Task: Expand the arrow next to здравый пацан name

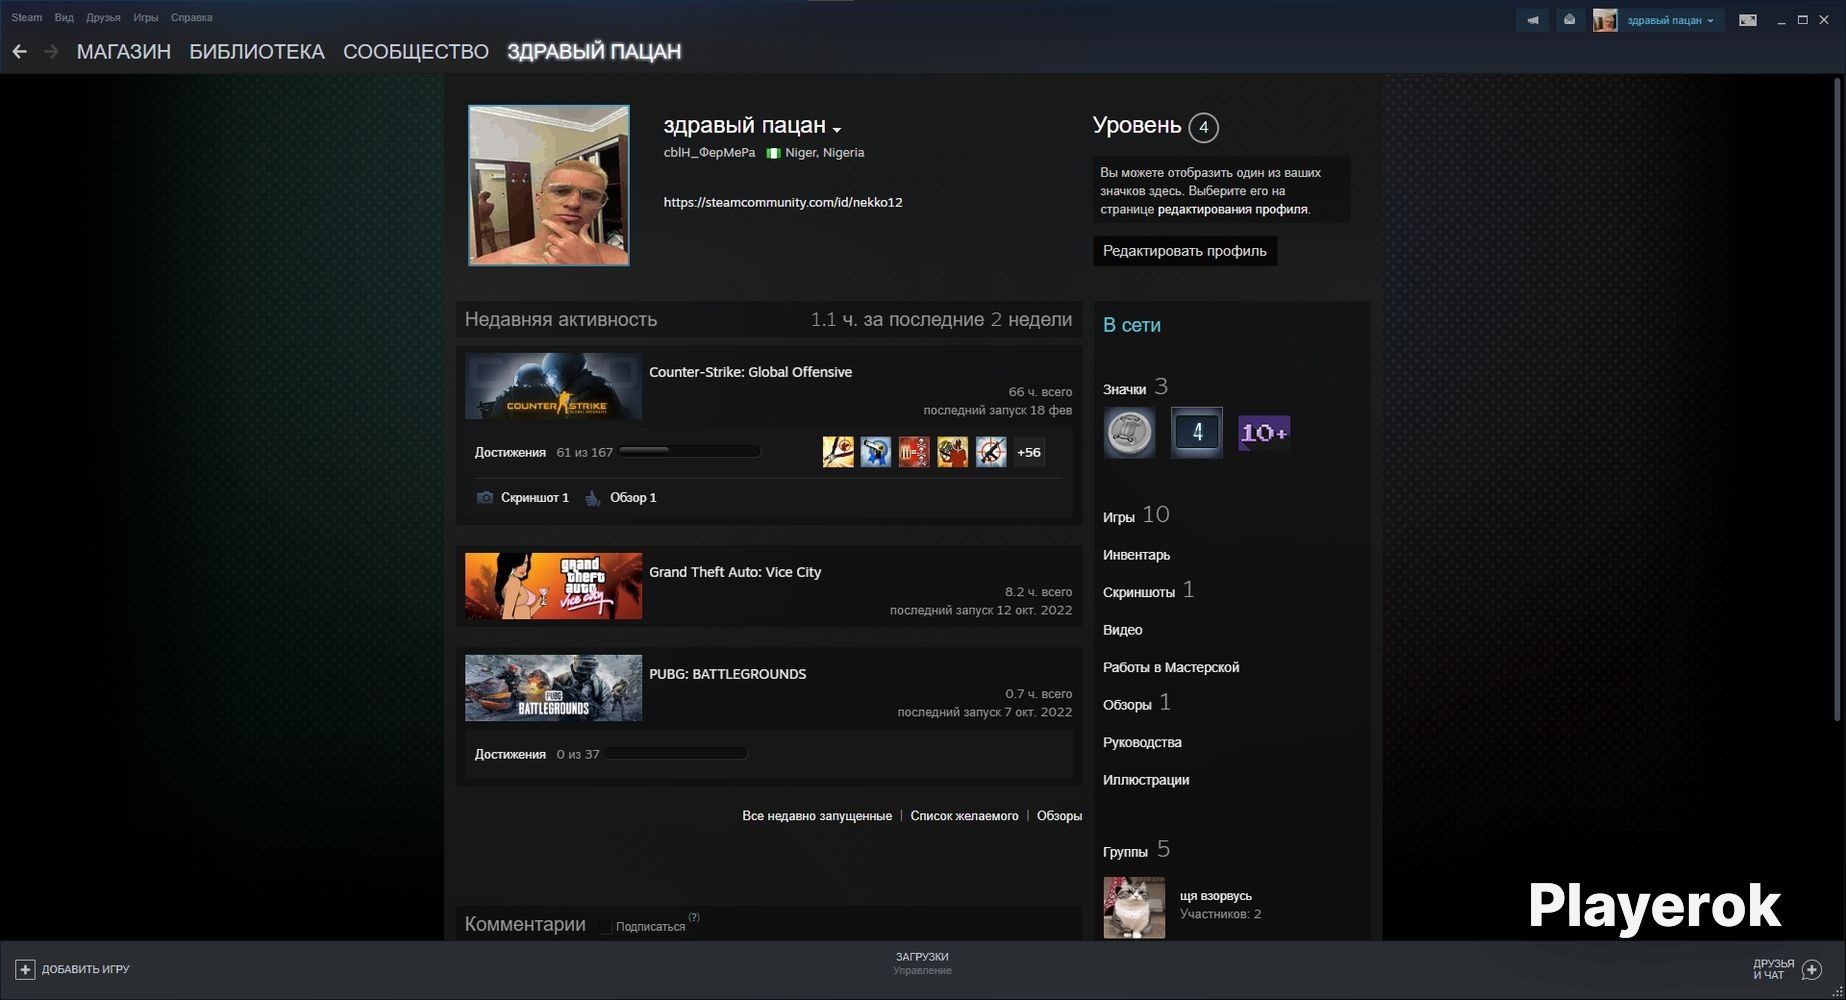Action: point(837,129)
